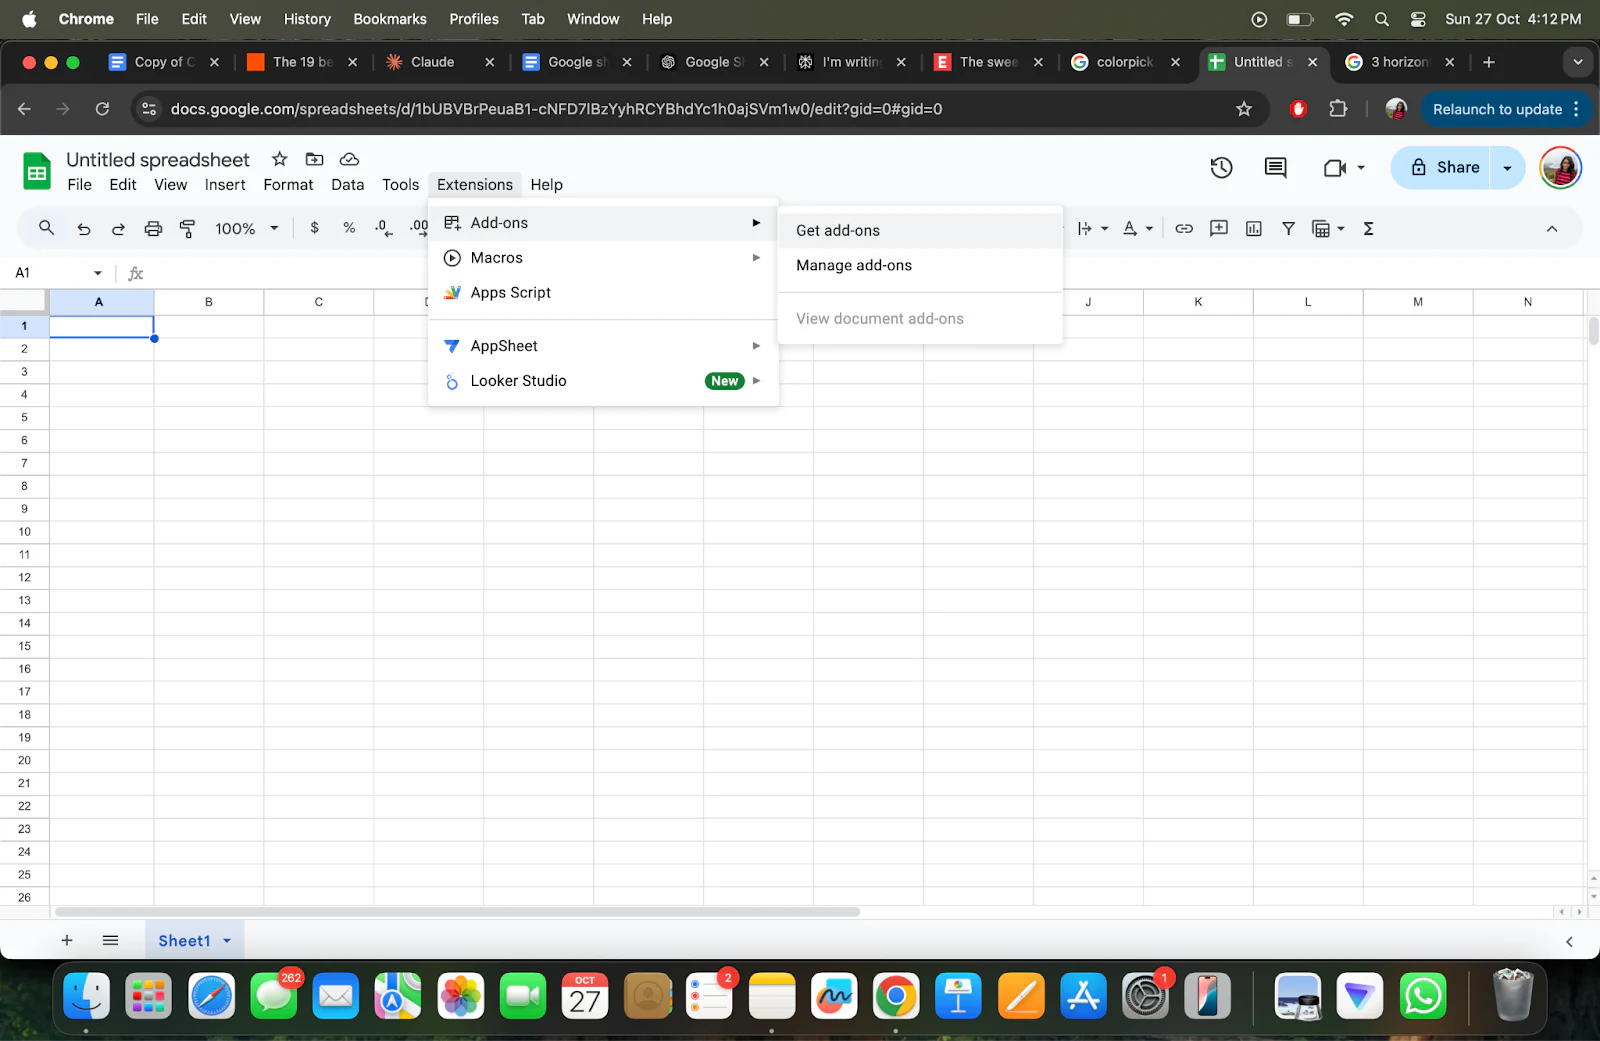The width and height of the screenshot is (1600, 1041).
Task: Insert comment icon in toolbar
Action: pyautogui.click(x=1219, y=229)
